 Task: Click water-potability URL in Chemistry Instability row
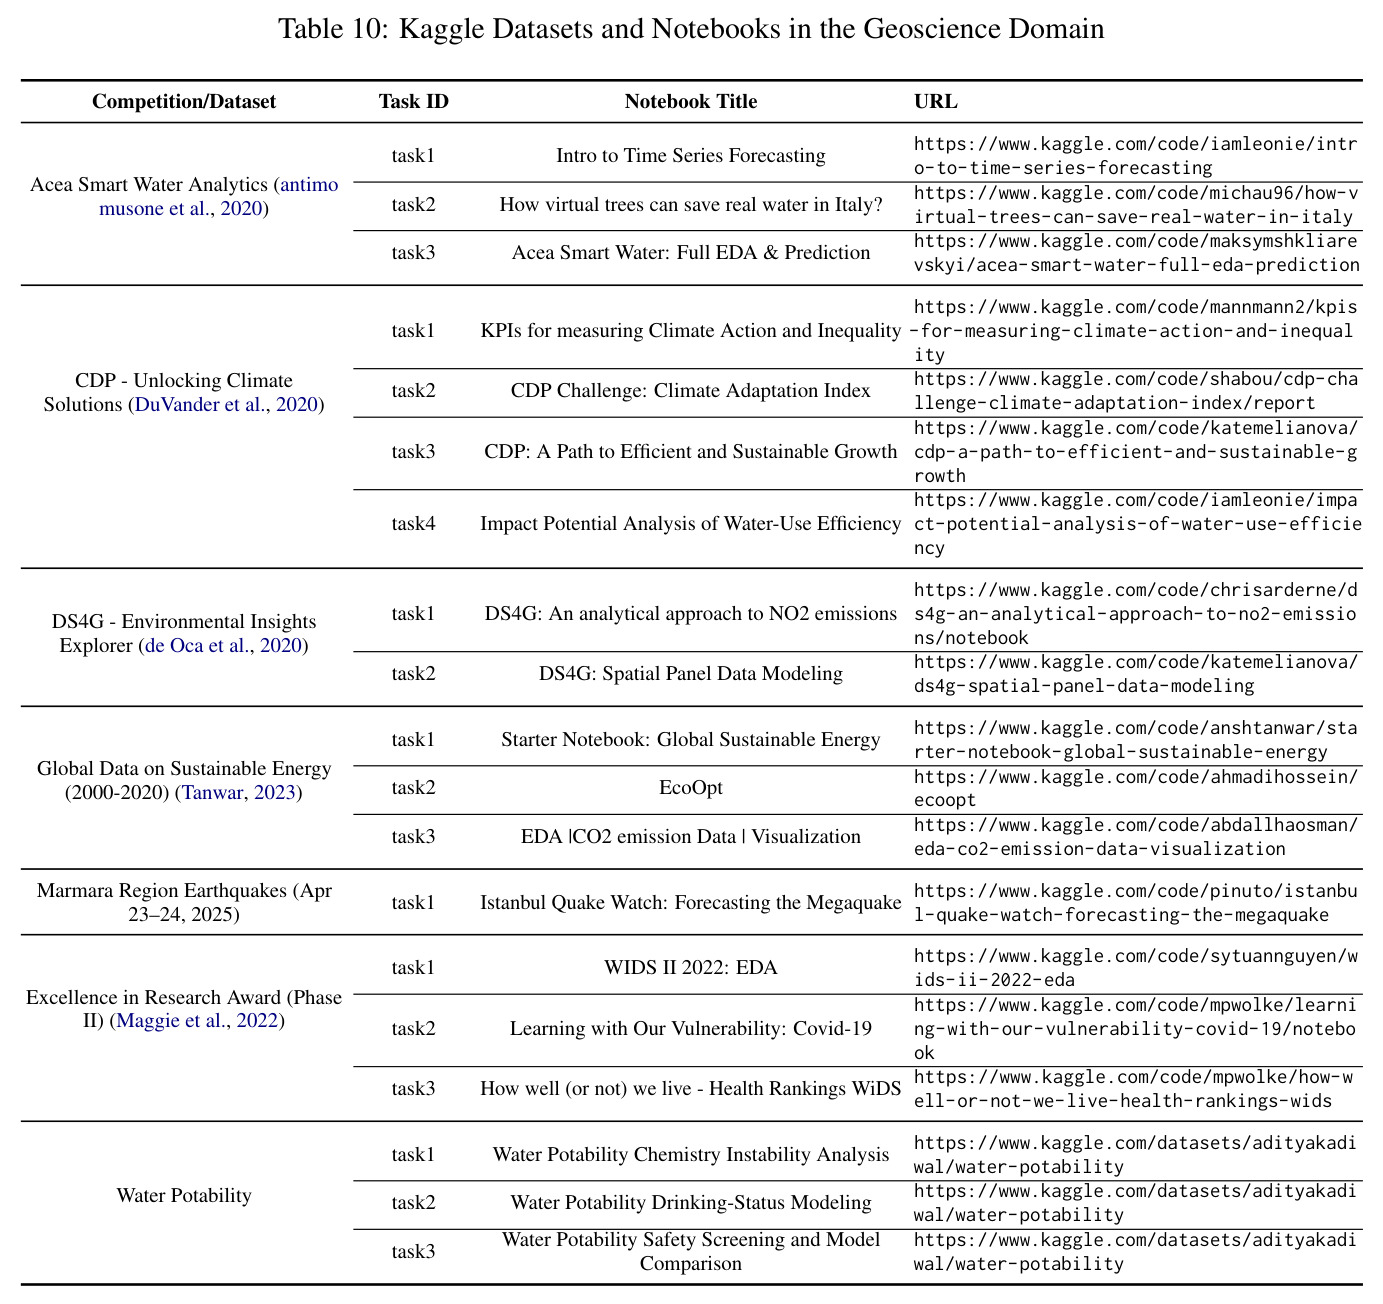[1136, 1154]
